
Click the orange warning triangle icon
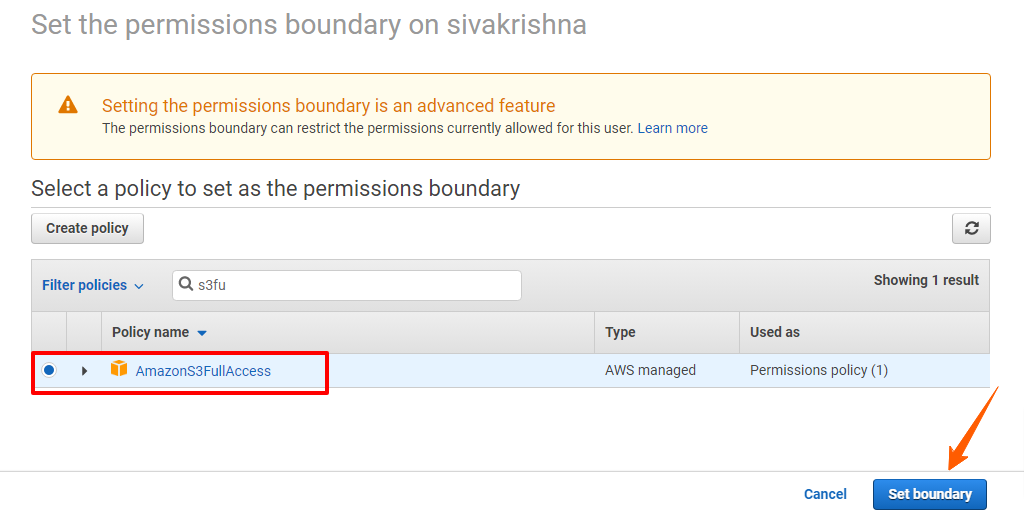click(x=68, y=105)
